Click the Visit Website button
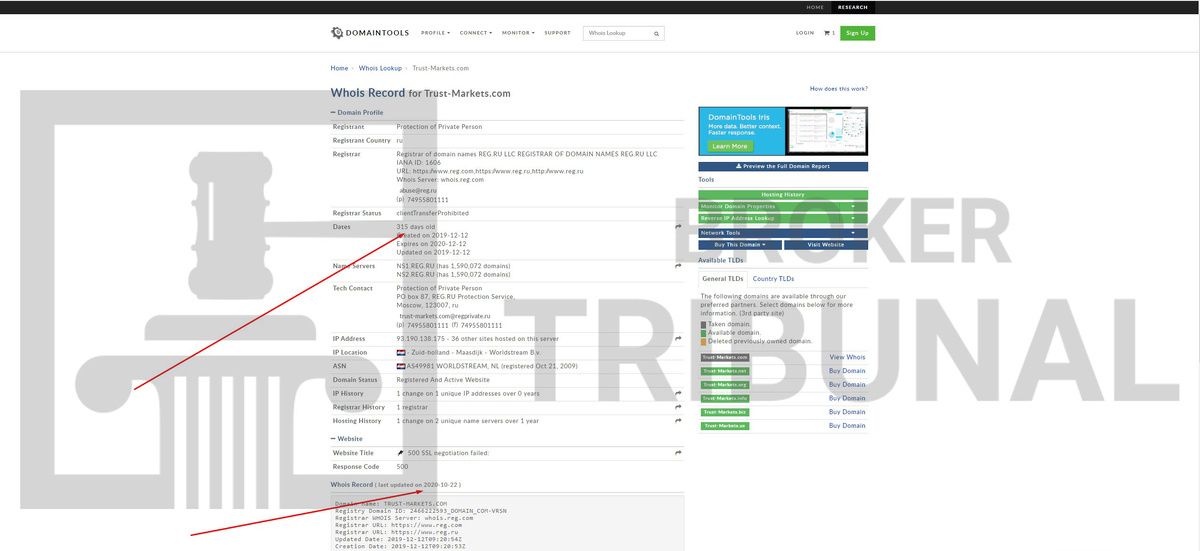This screenshot has height=551, width=1200. 826,245
